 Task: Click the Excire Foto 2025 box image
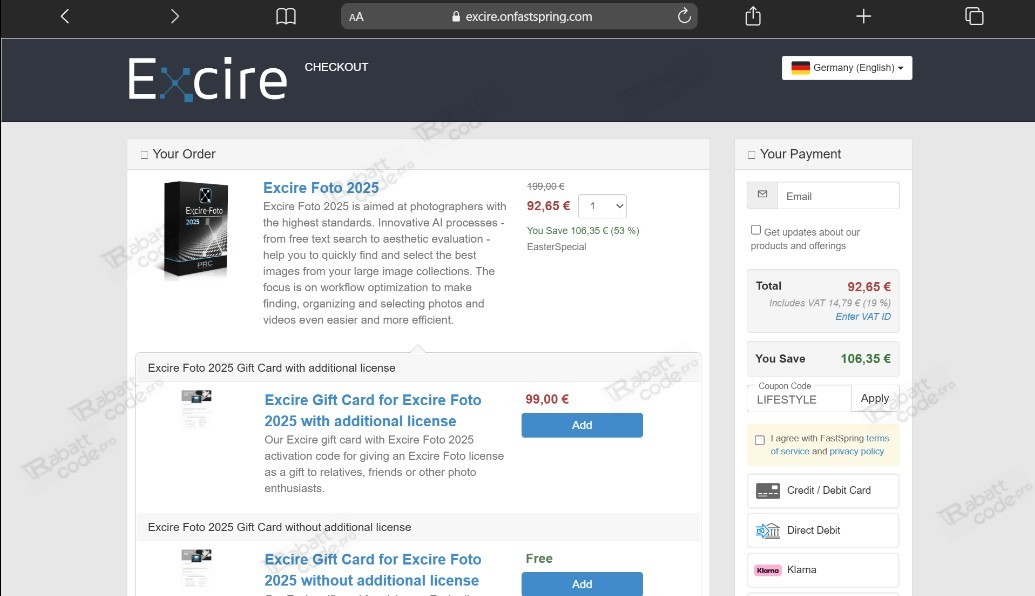coord(196,230)
